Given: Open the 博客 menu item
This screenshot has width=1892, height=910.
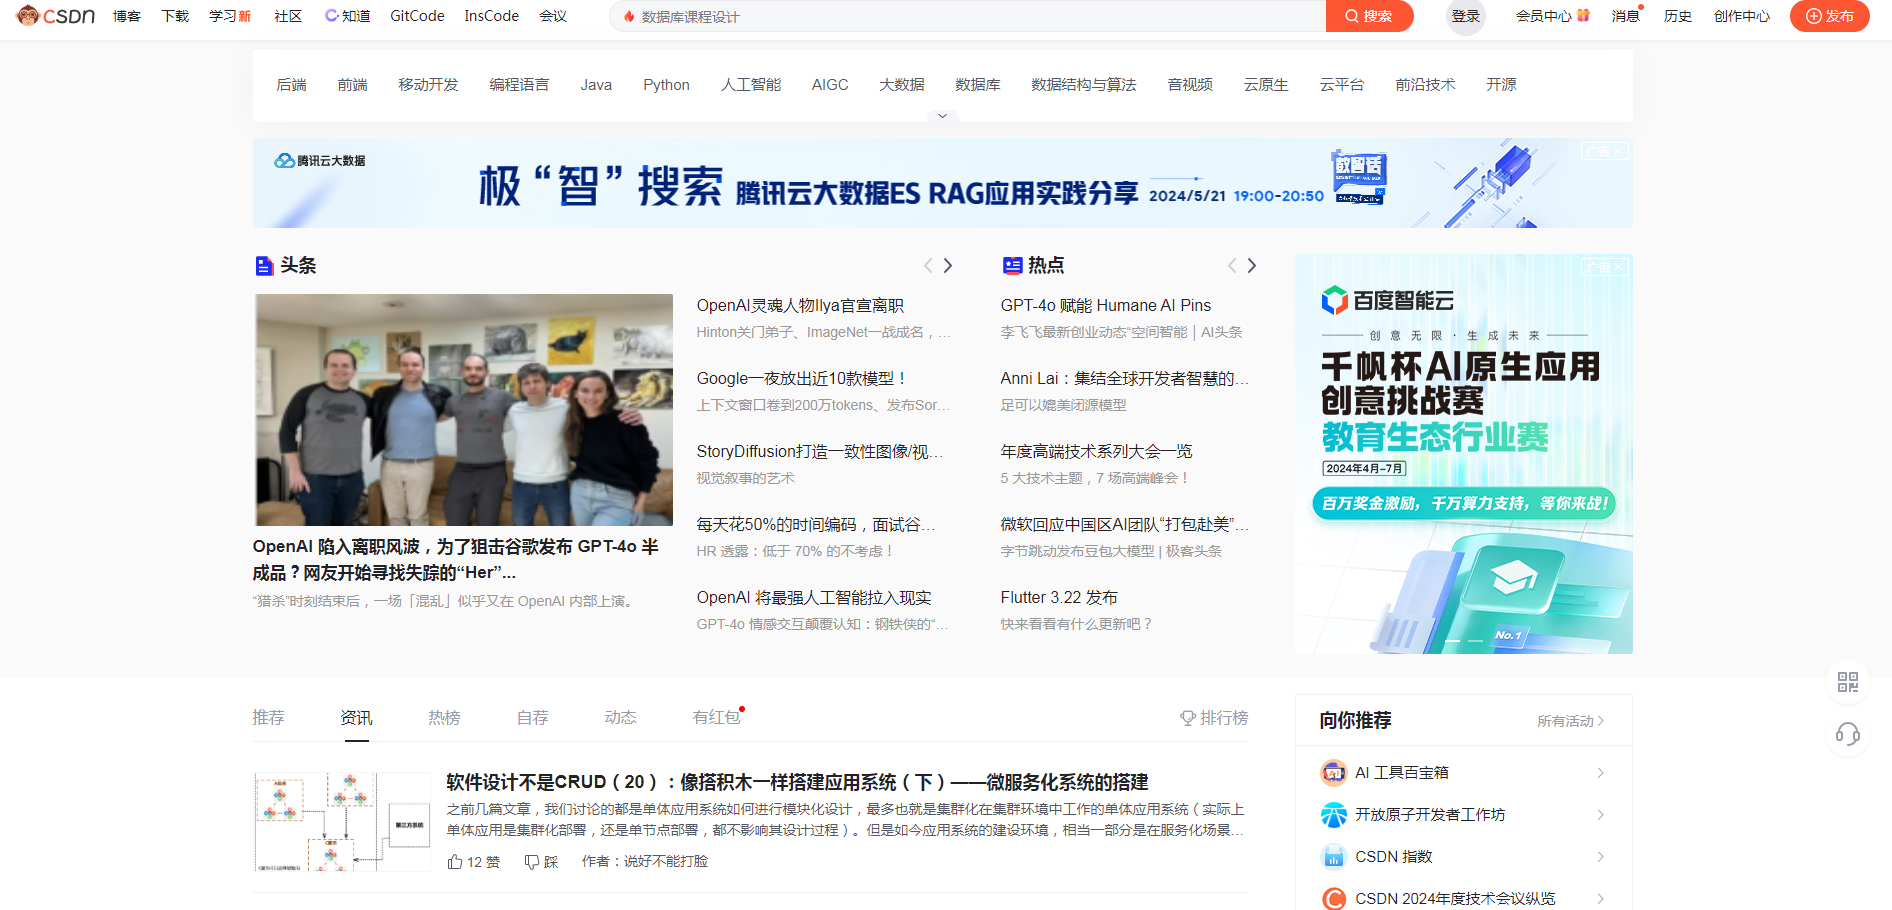Looking at the screenshot, I should pos(127,16).
